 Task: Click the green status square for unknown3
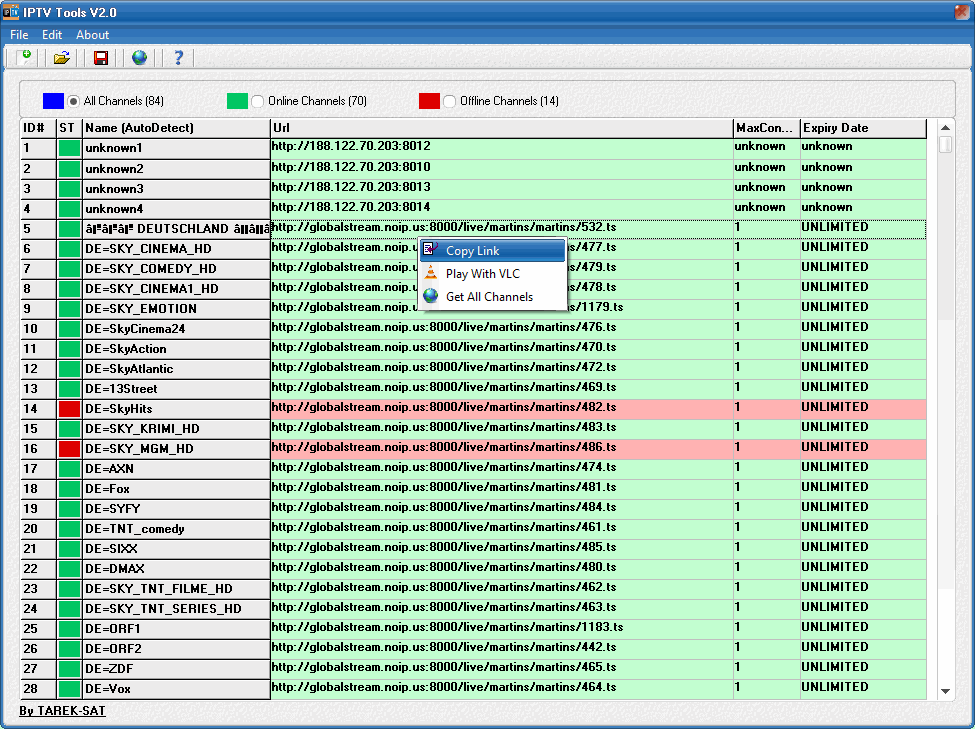(69, 188)
